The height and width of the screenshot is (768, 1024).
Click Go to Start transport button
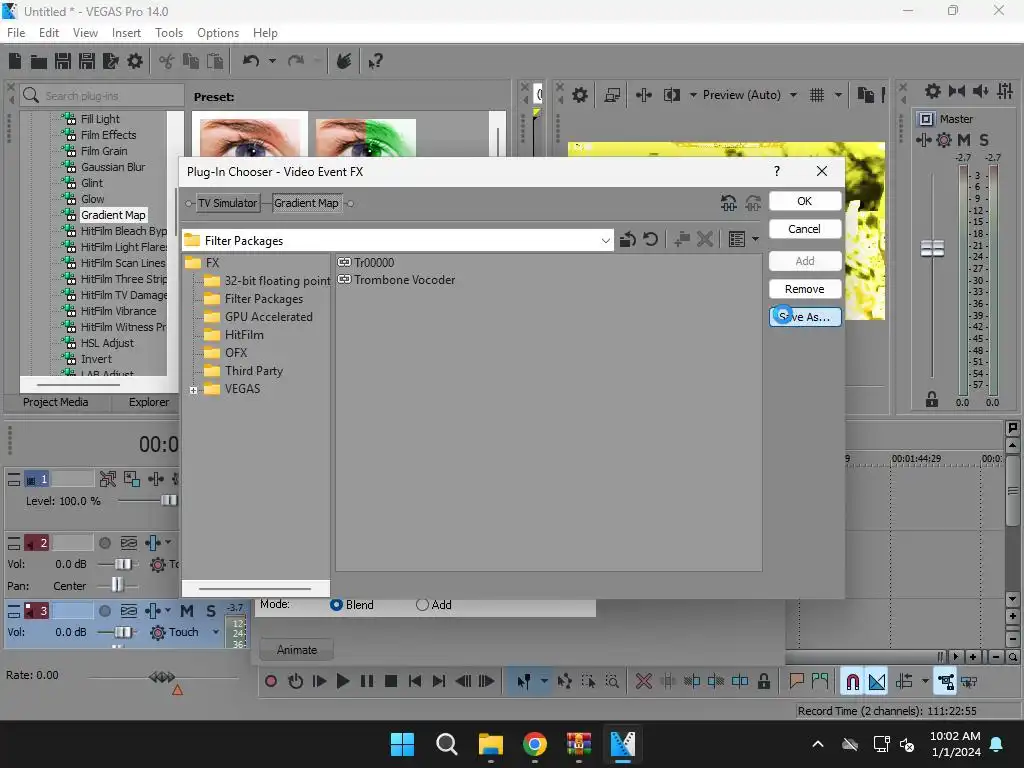coord(414,682)
